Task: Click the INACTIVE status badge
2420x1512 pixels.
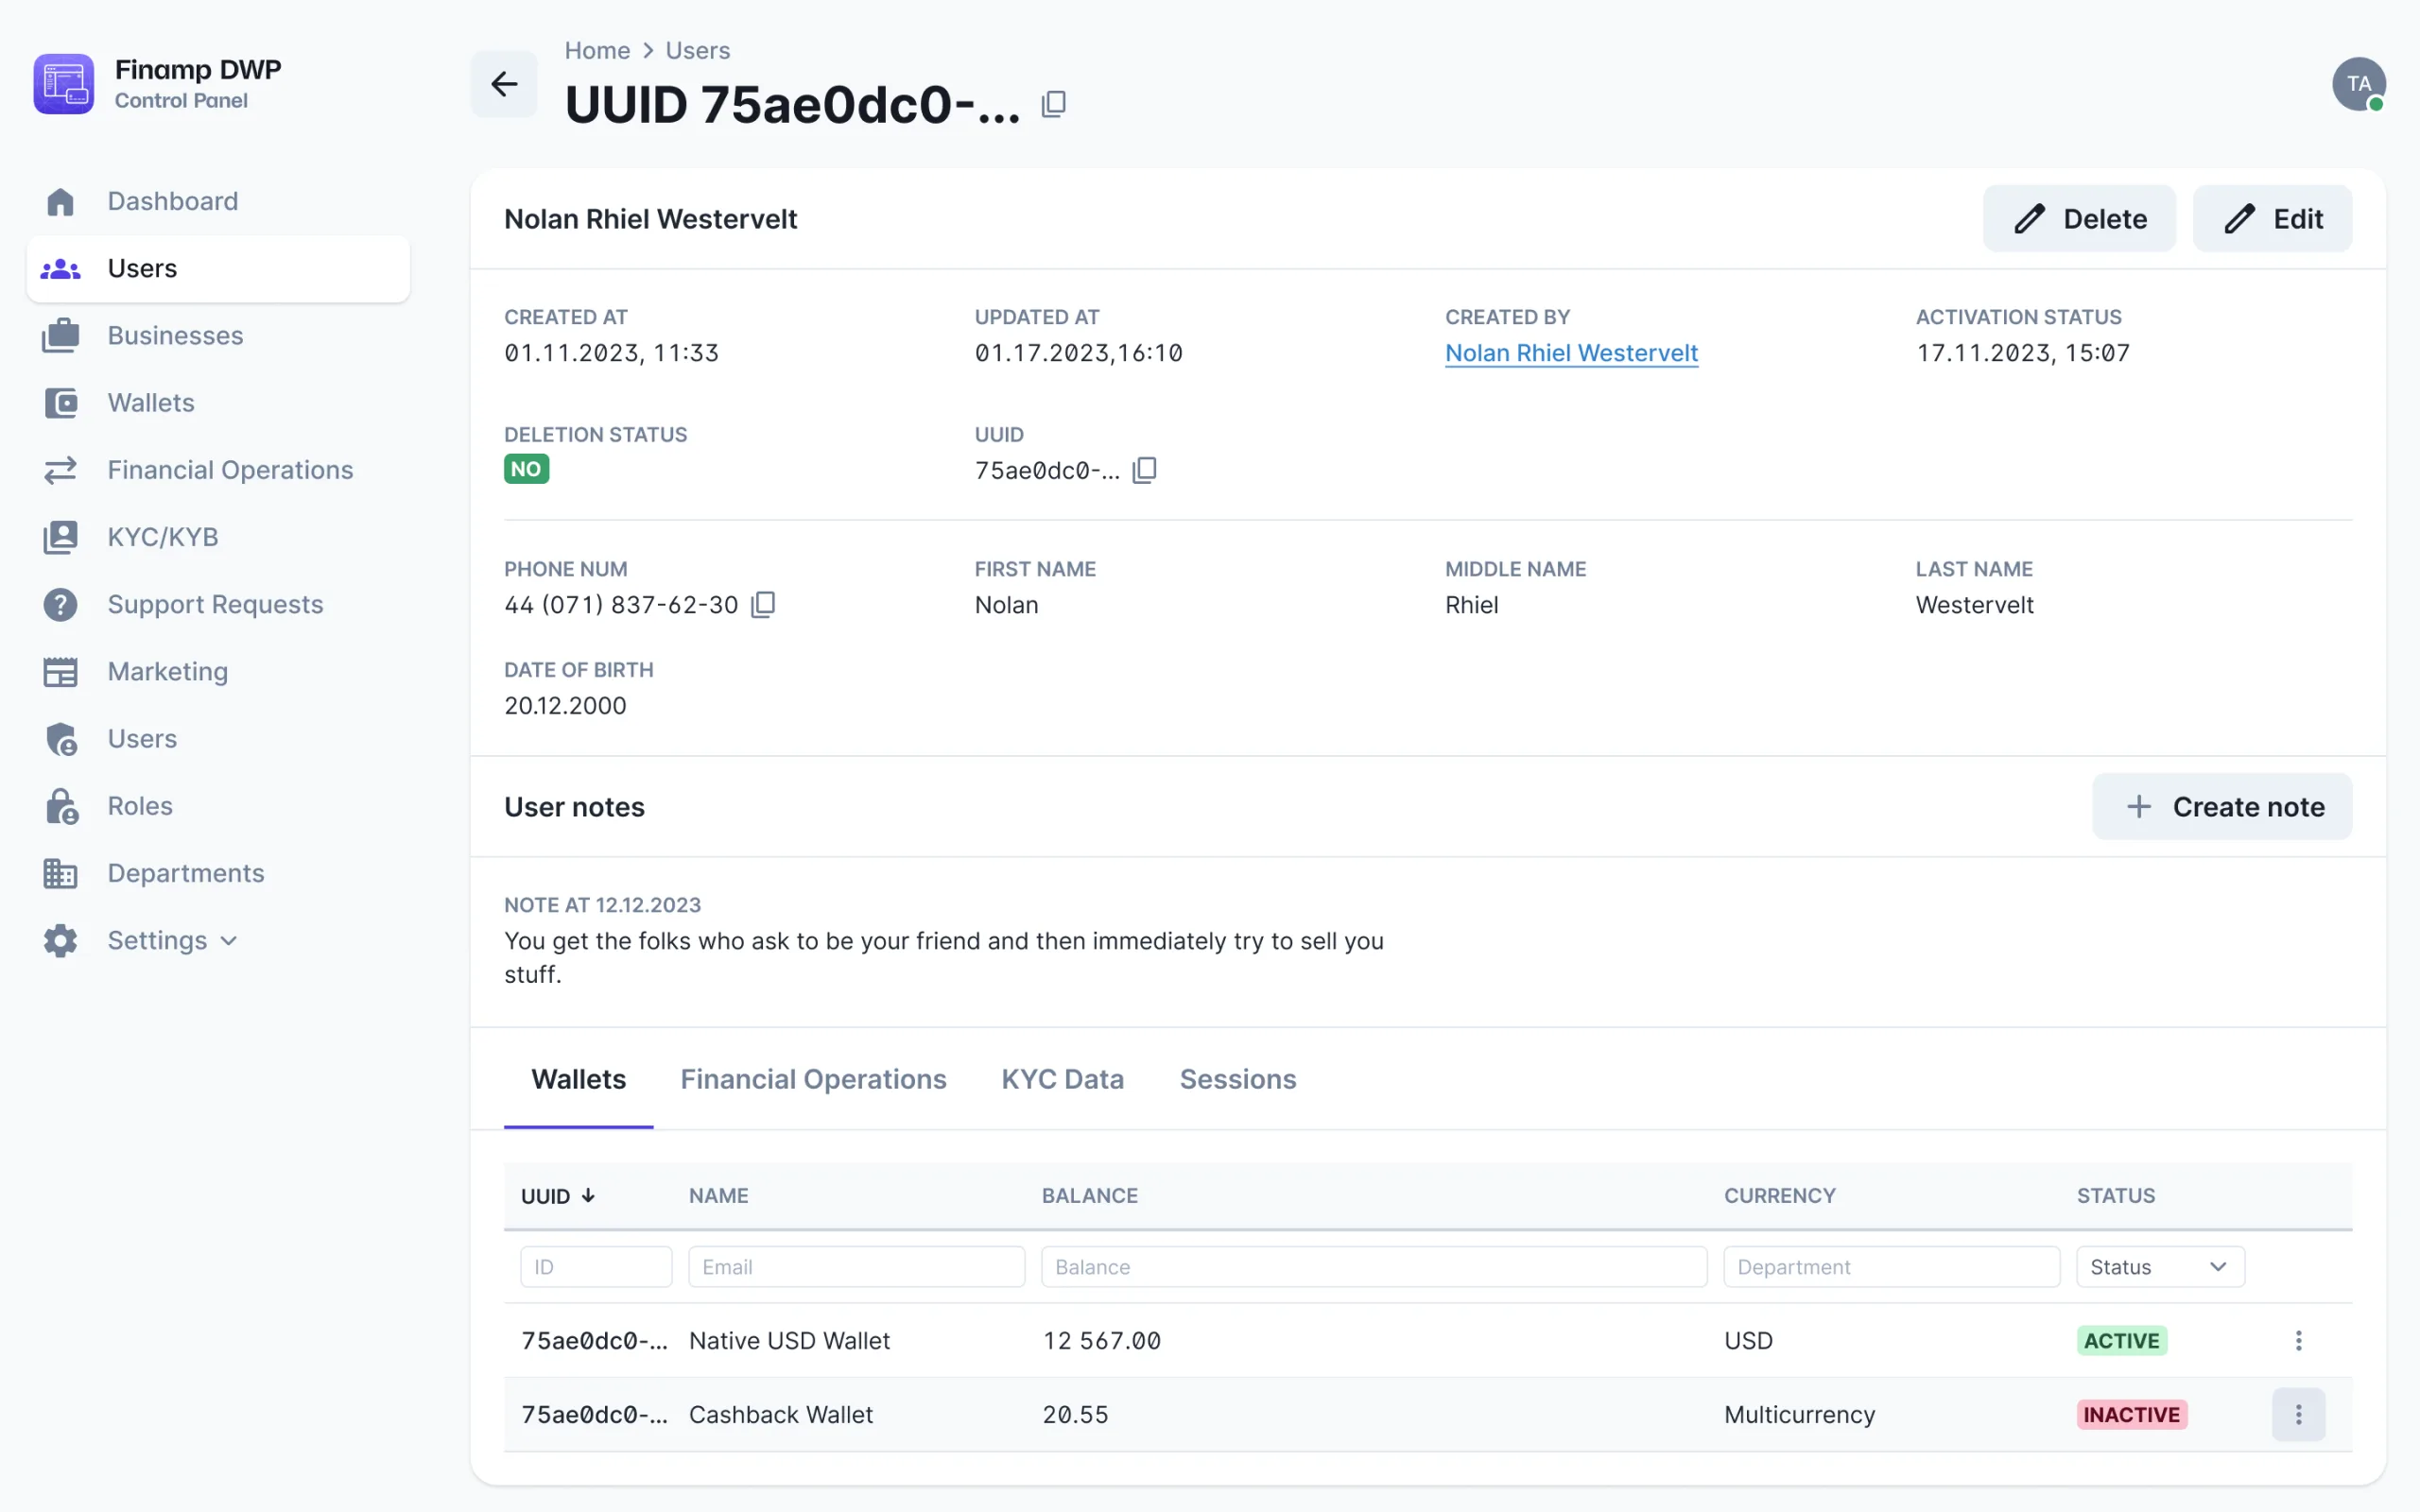Action: tap(2132, 1415)
